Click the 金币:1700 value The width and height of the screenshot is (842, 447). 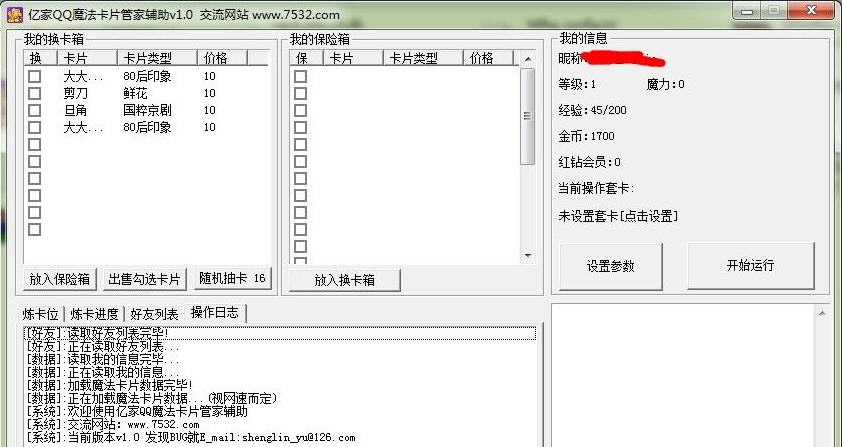click(x=586, y=136)
